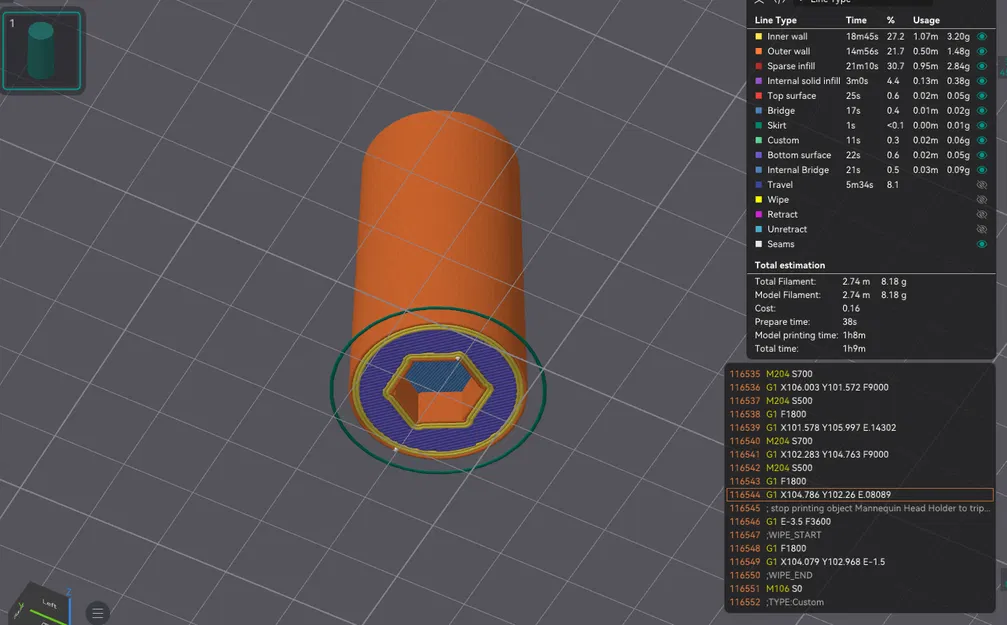This screenshot has height=625, width=1007.
Task: Select G-code line 116541
Action: tap(860, 454)
